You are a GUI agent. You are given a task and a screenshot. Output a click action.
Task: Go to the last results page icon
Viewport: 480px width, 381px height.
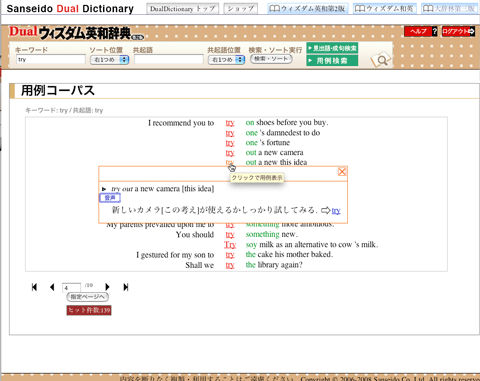click(x=126, y=287)
